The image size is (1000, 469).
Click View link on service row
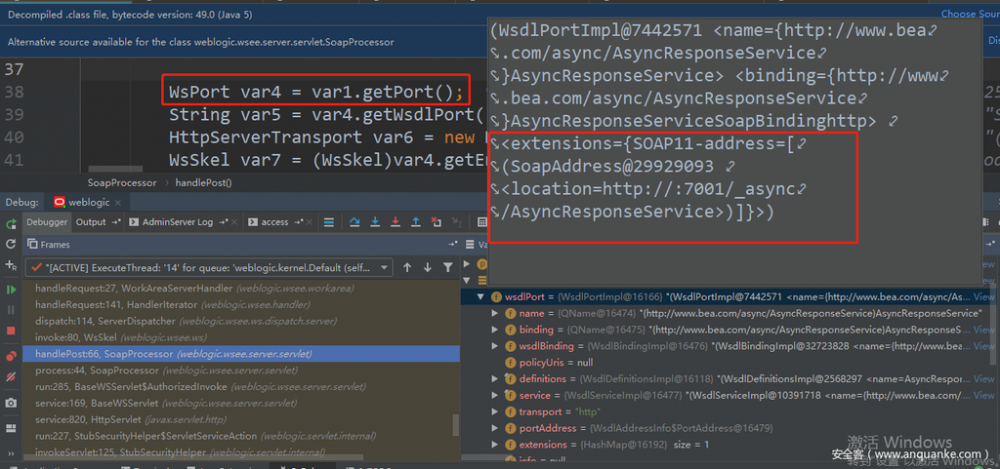coord(983,396)
